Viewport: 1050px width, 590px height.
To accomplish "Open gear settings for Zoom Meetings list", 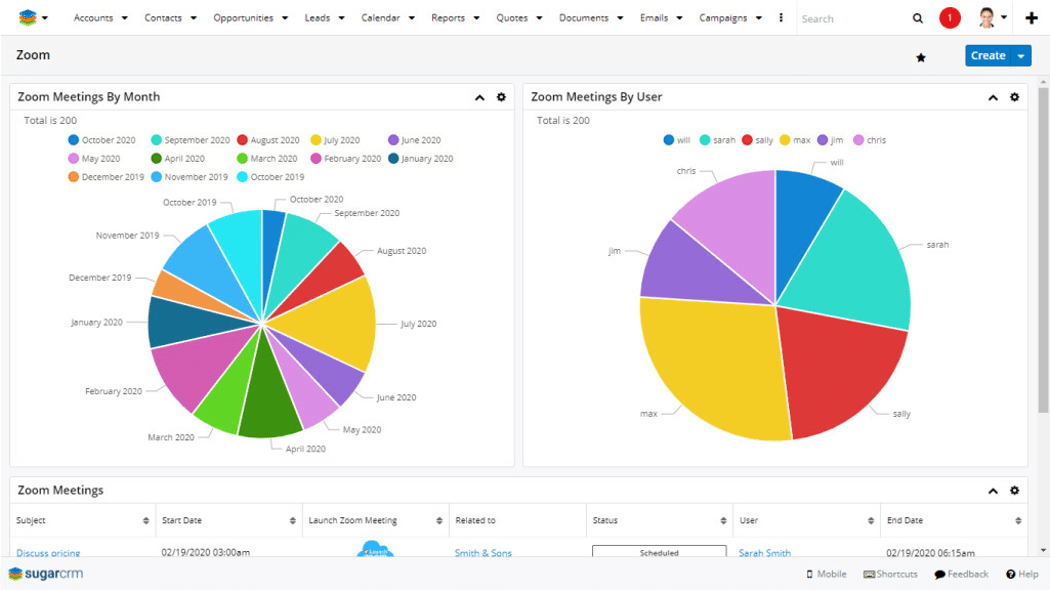I will click(x=1015, y=490).
